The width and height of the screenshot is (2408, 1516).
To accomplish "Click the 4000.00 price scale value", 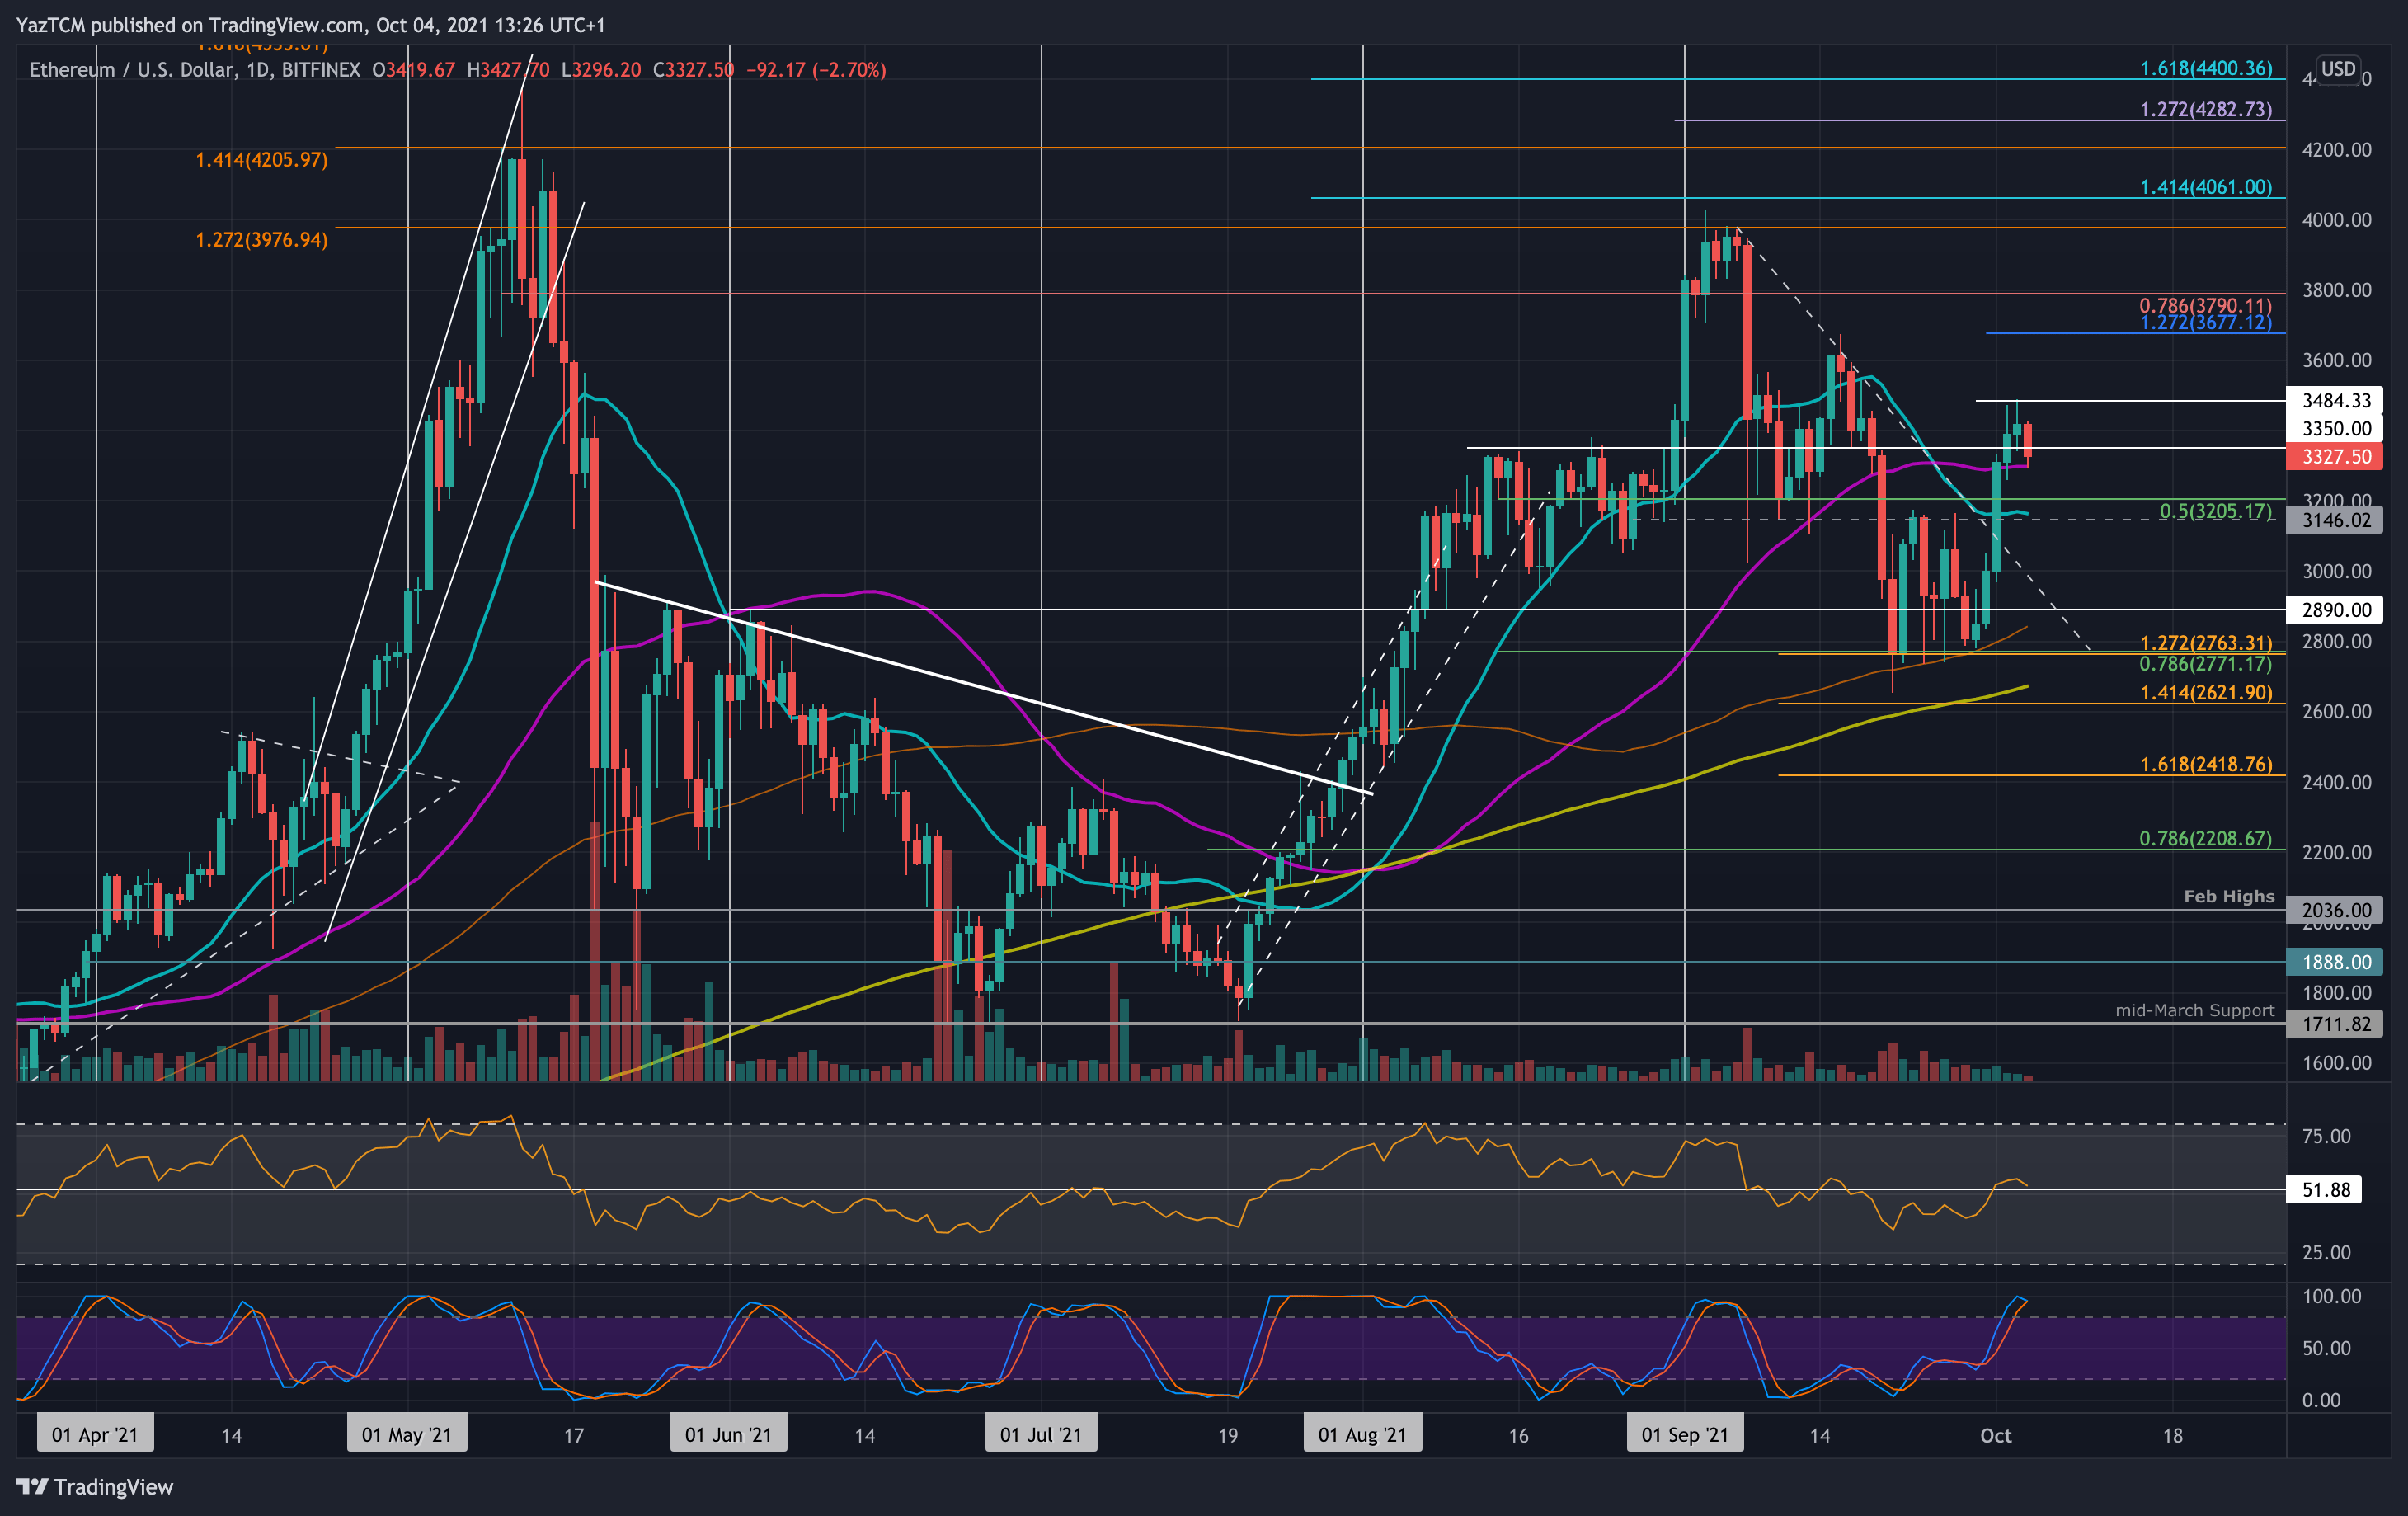I will (x=2337, y=220).
